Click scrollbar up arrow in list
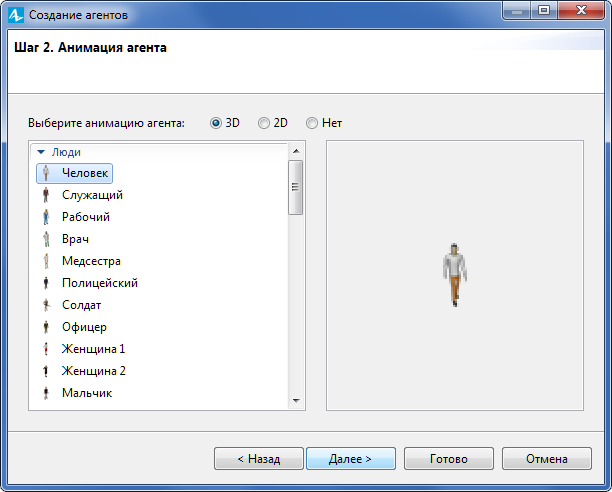The width and height of the screenshot is (612, 492). click(x=296, y=151)
